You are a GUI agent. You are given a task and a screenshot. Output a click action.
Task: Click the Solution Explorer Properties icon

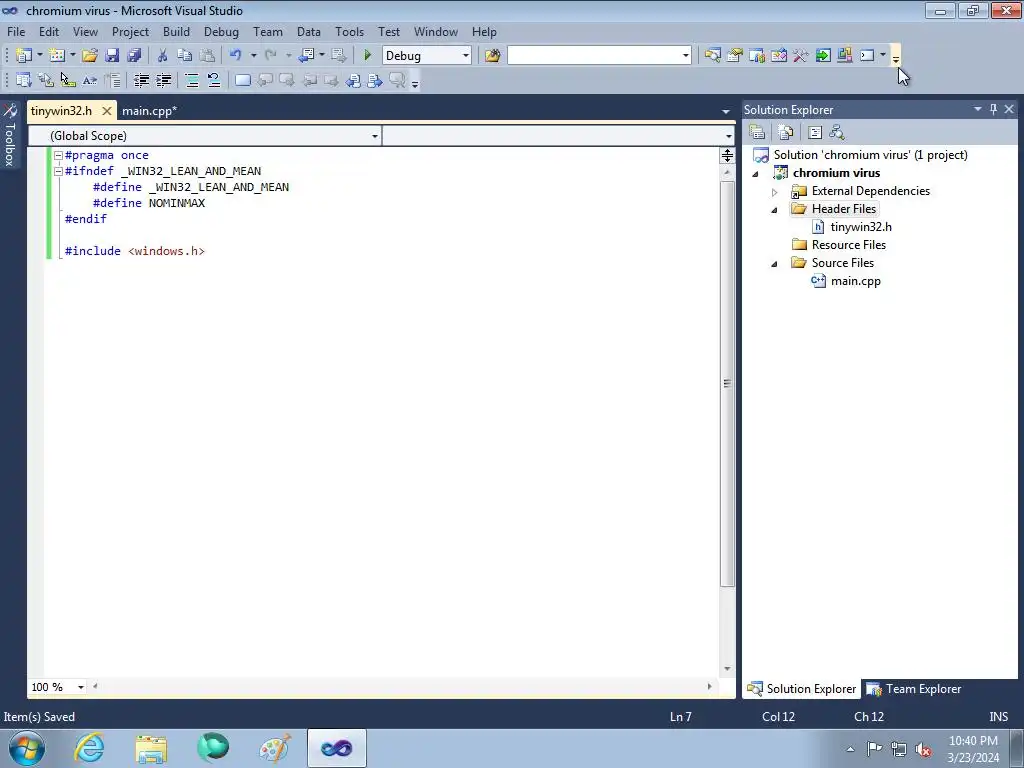pyautogui.click(x=757, y=133)
